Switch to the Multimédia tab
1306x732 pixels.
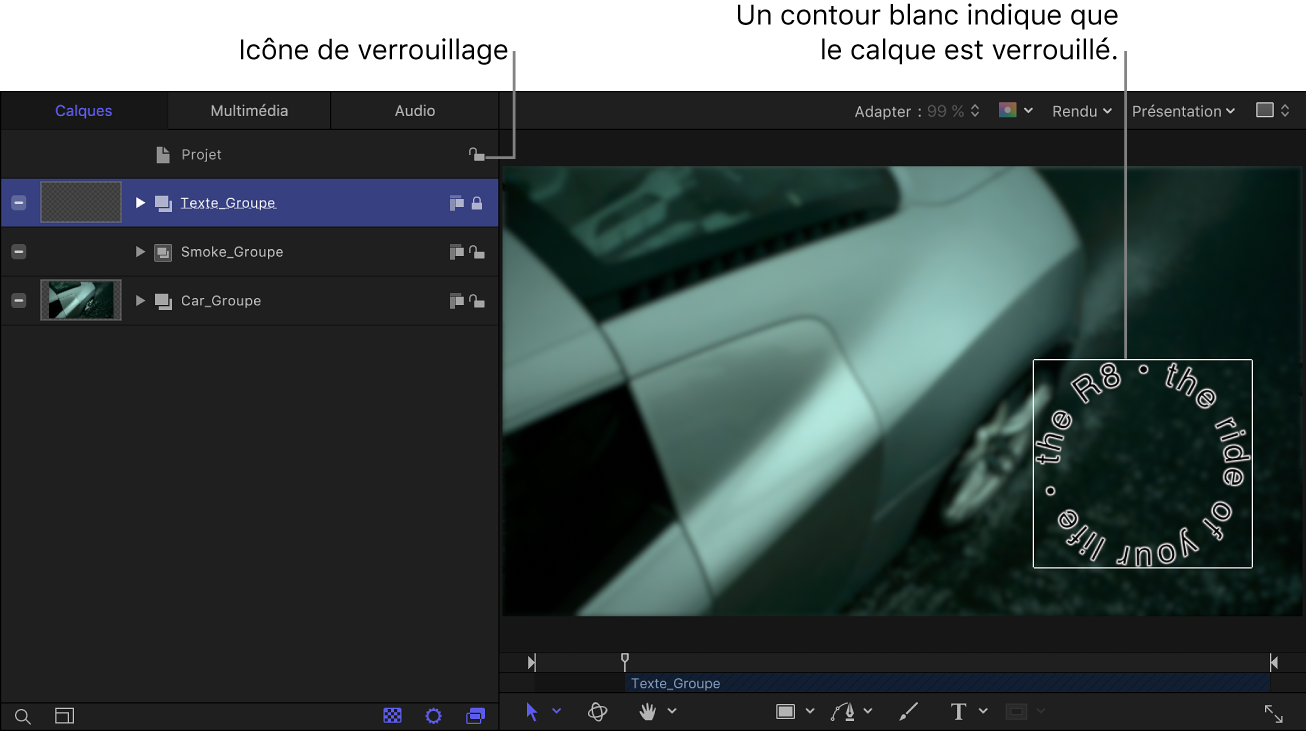[249, 111]
